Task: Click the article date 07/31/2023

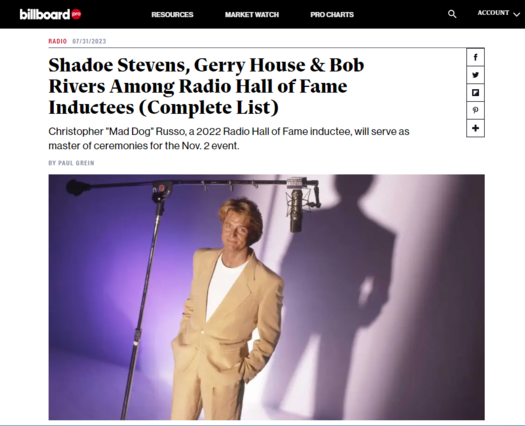Action: coord(89,41)
